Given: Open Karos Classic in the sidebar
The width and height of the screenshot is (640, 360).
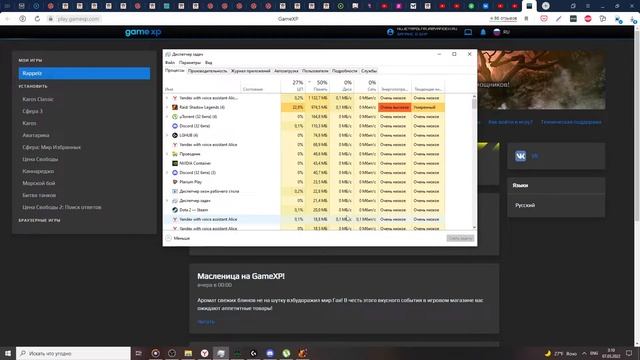Looking at the screenshot, I should [x=38, y=99].
